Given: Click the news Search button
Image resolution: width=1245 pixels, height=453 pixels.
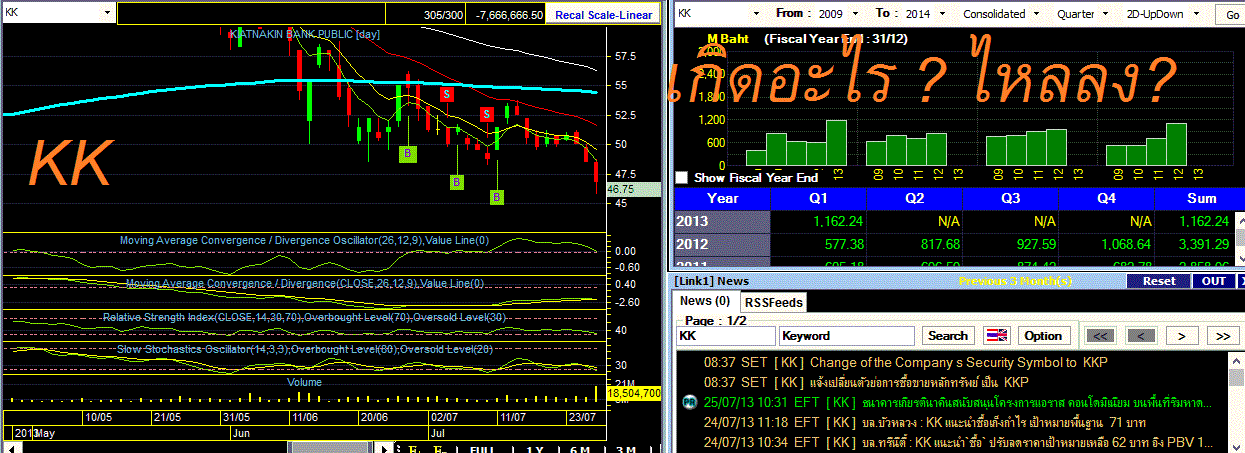Looking at the screenshot, I should point(947,336).
